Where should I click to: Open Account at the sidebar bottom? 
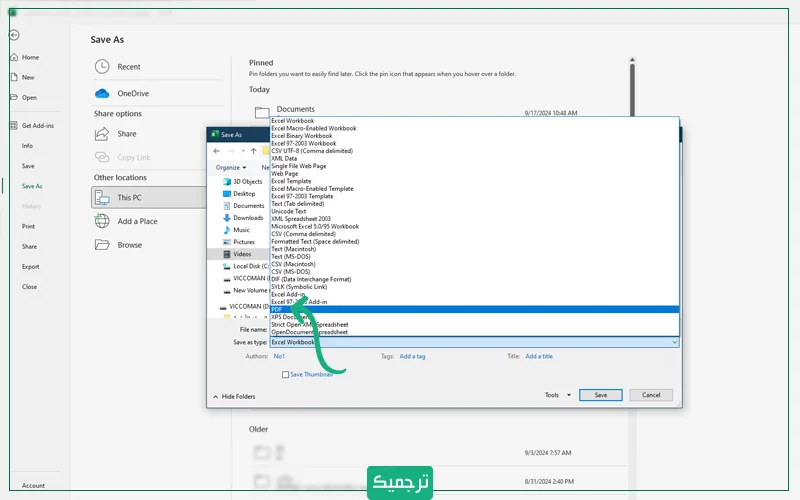tap(33, 486)
